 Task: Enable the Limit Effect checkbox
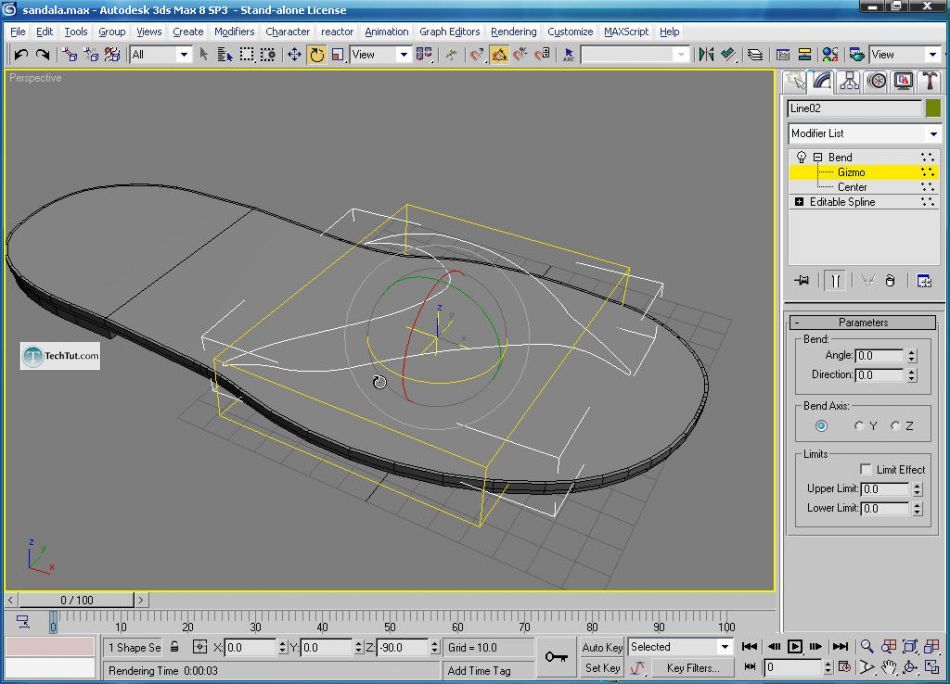coord(865,470)
